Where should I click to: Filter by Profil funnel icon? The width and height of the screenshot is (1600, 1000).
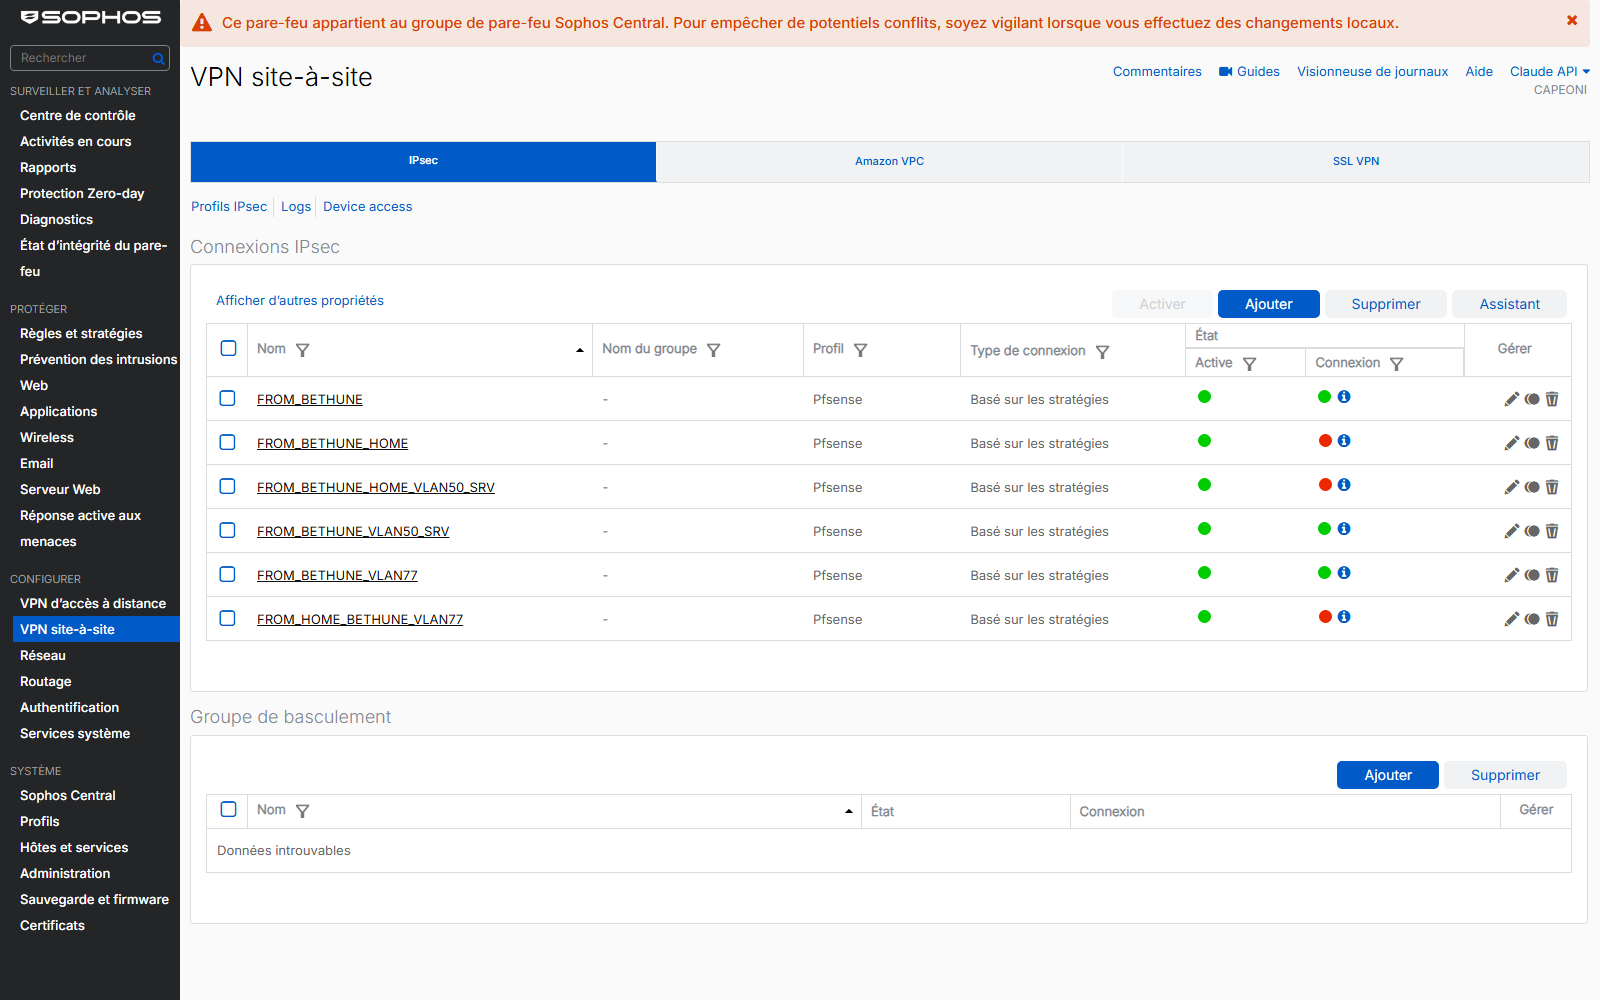coord(860,350)
